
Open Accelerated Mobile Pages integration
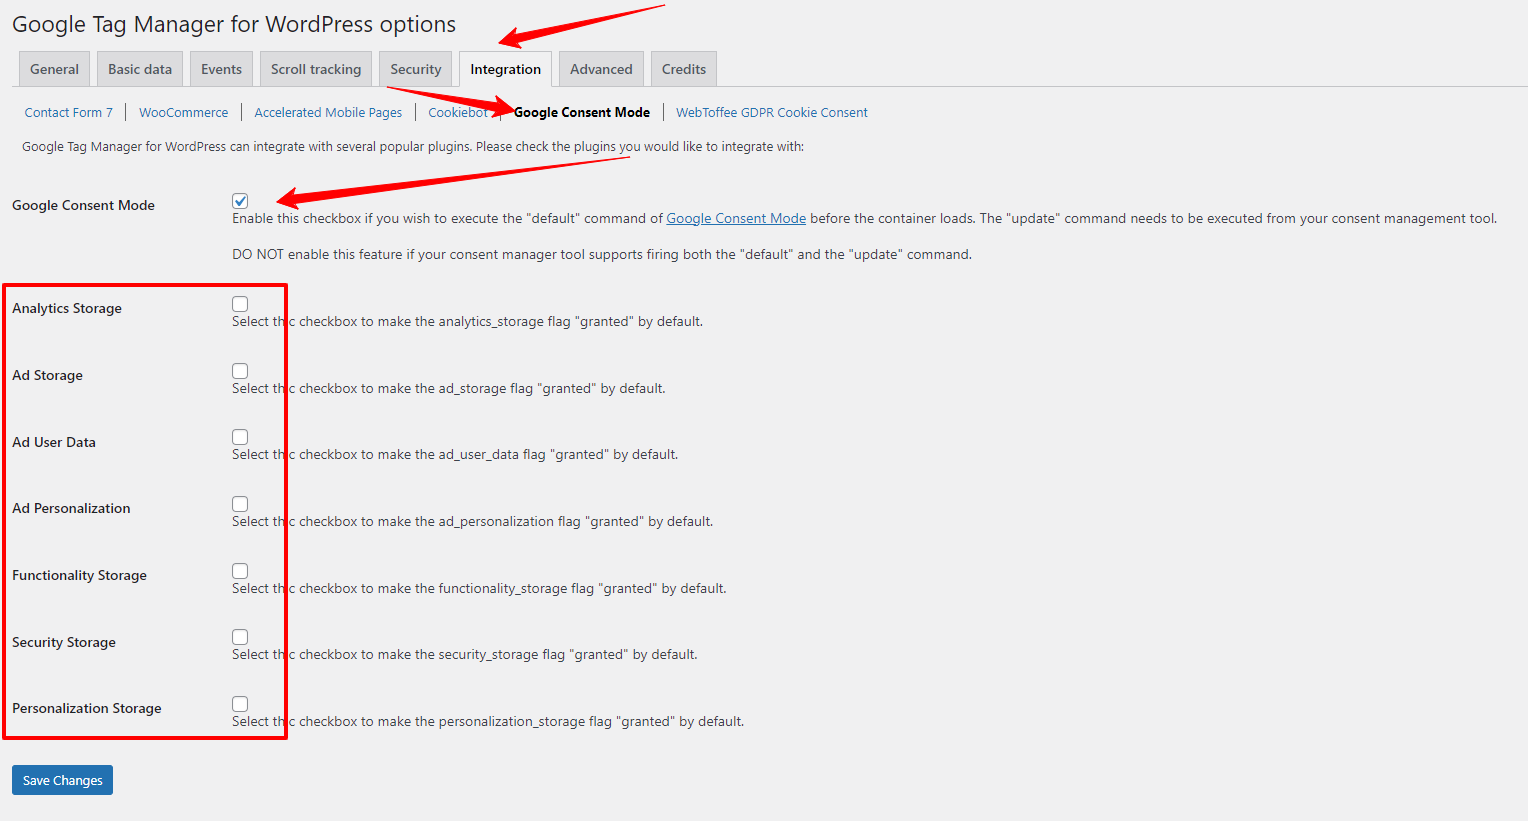[328, 113]
